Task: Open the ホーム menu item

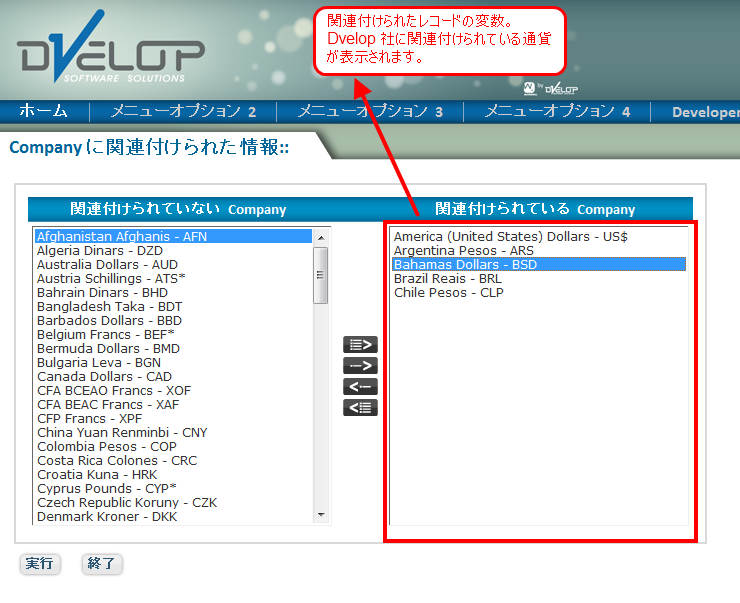Action: pos(43,112)
